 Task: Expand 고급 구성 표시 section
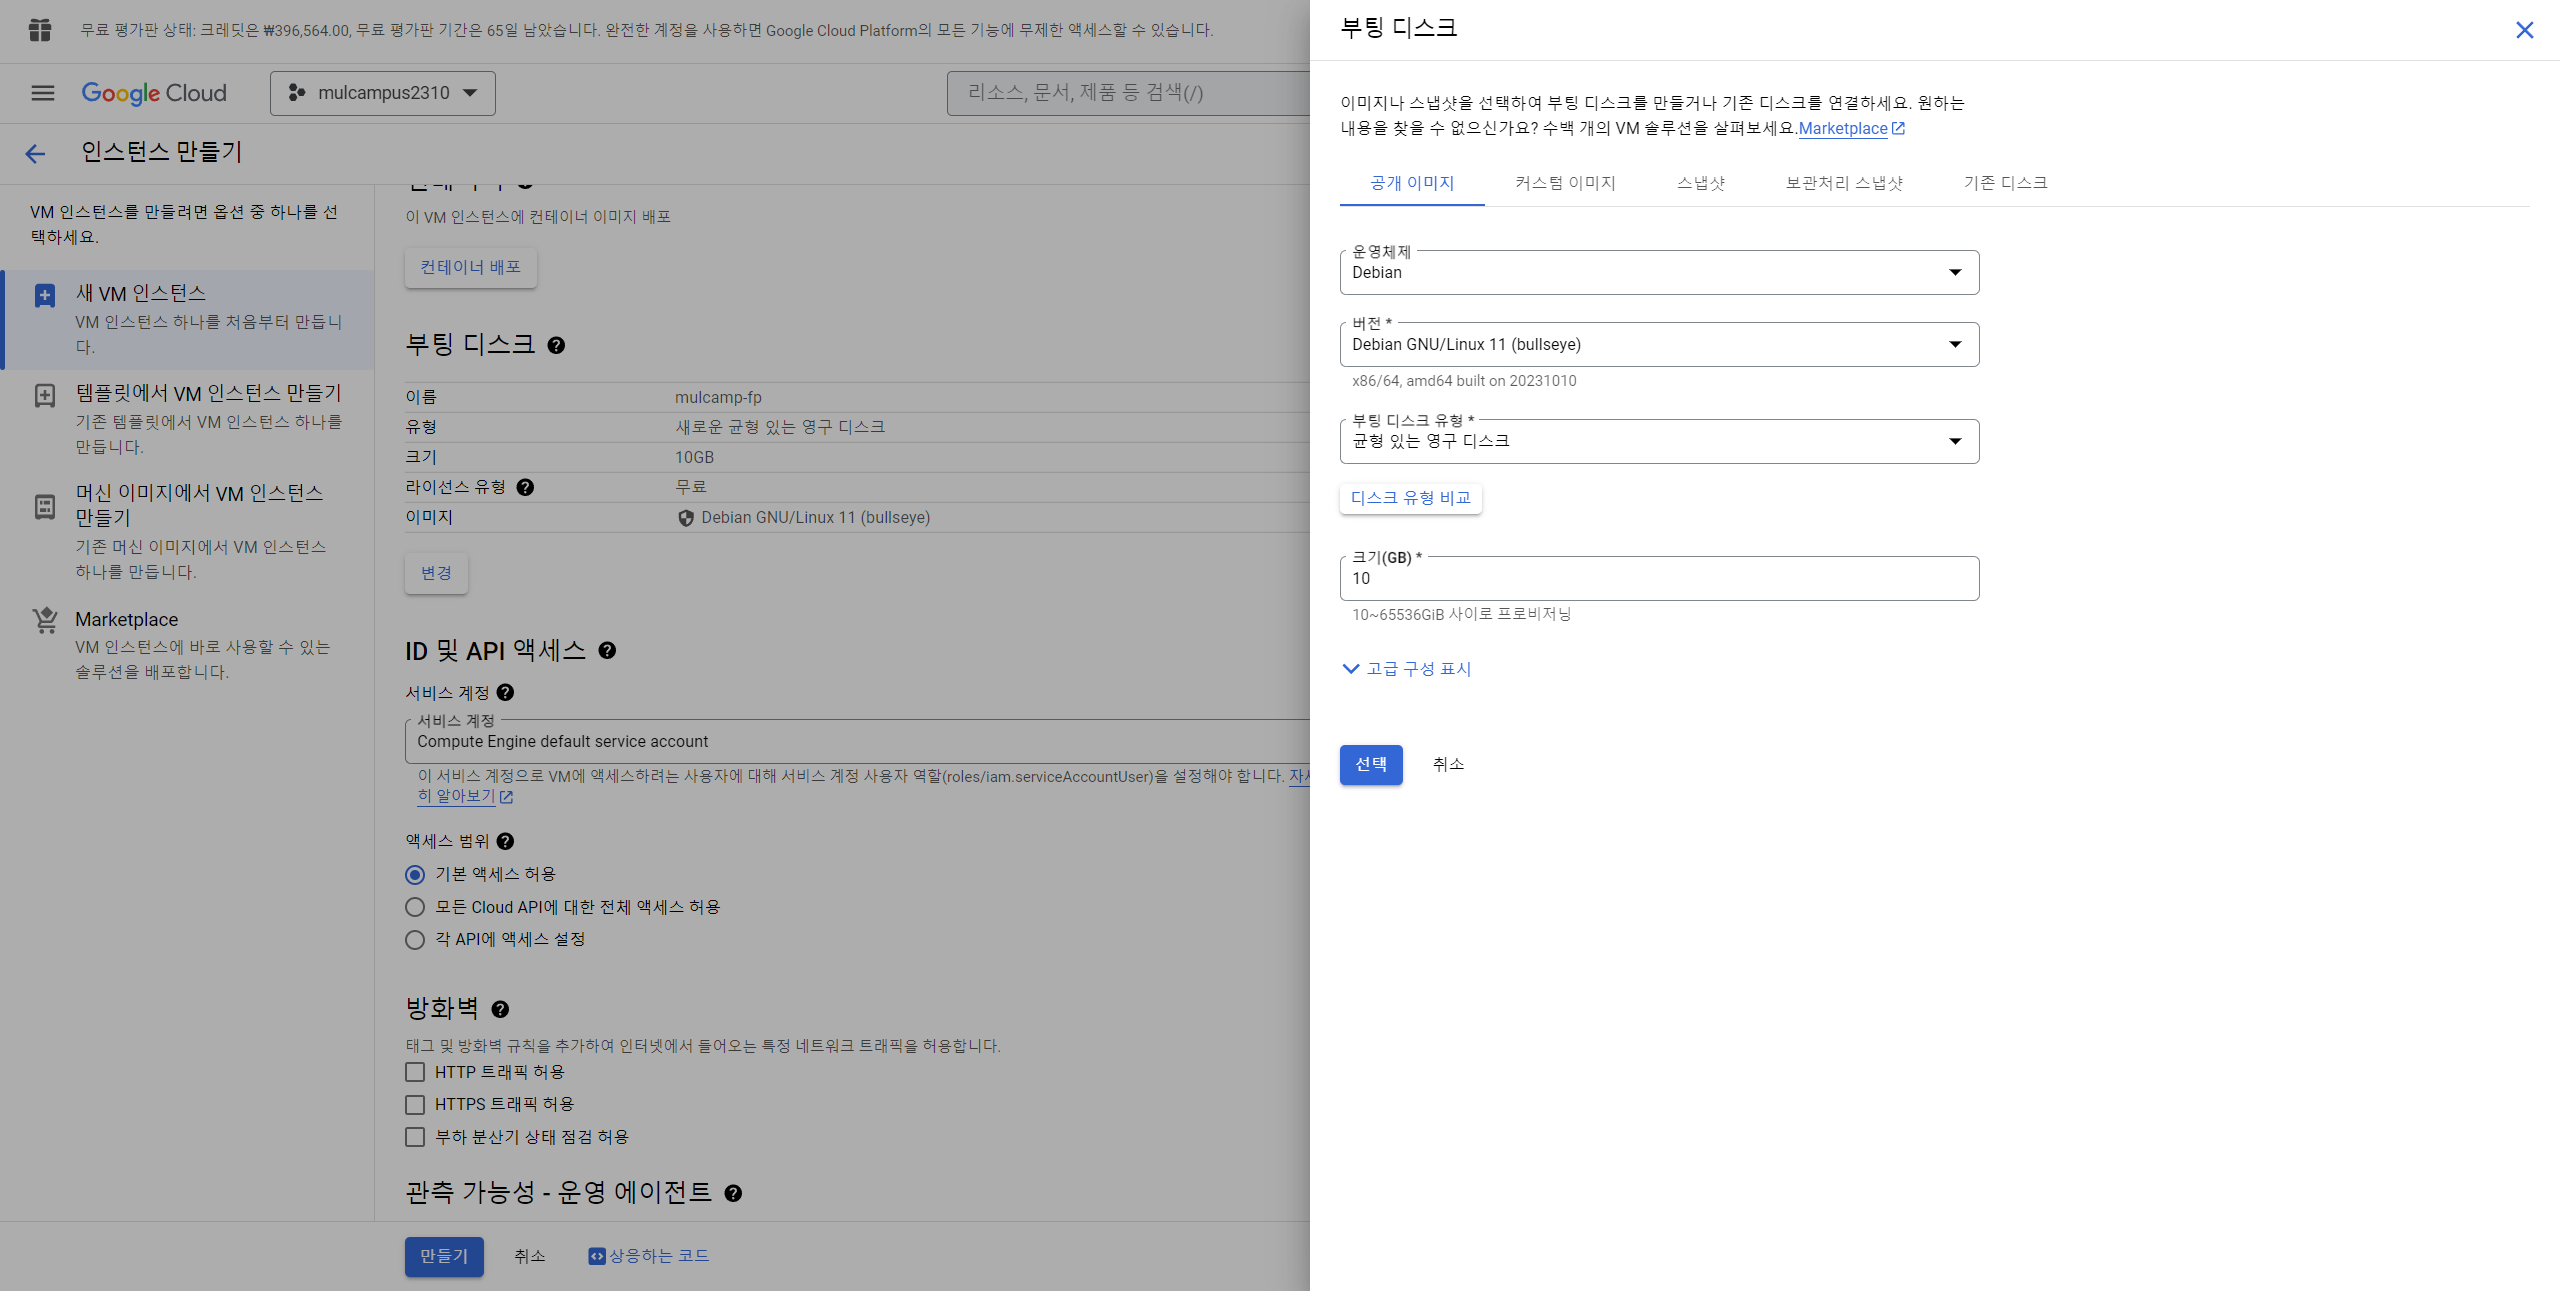click(1406, 668)
